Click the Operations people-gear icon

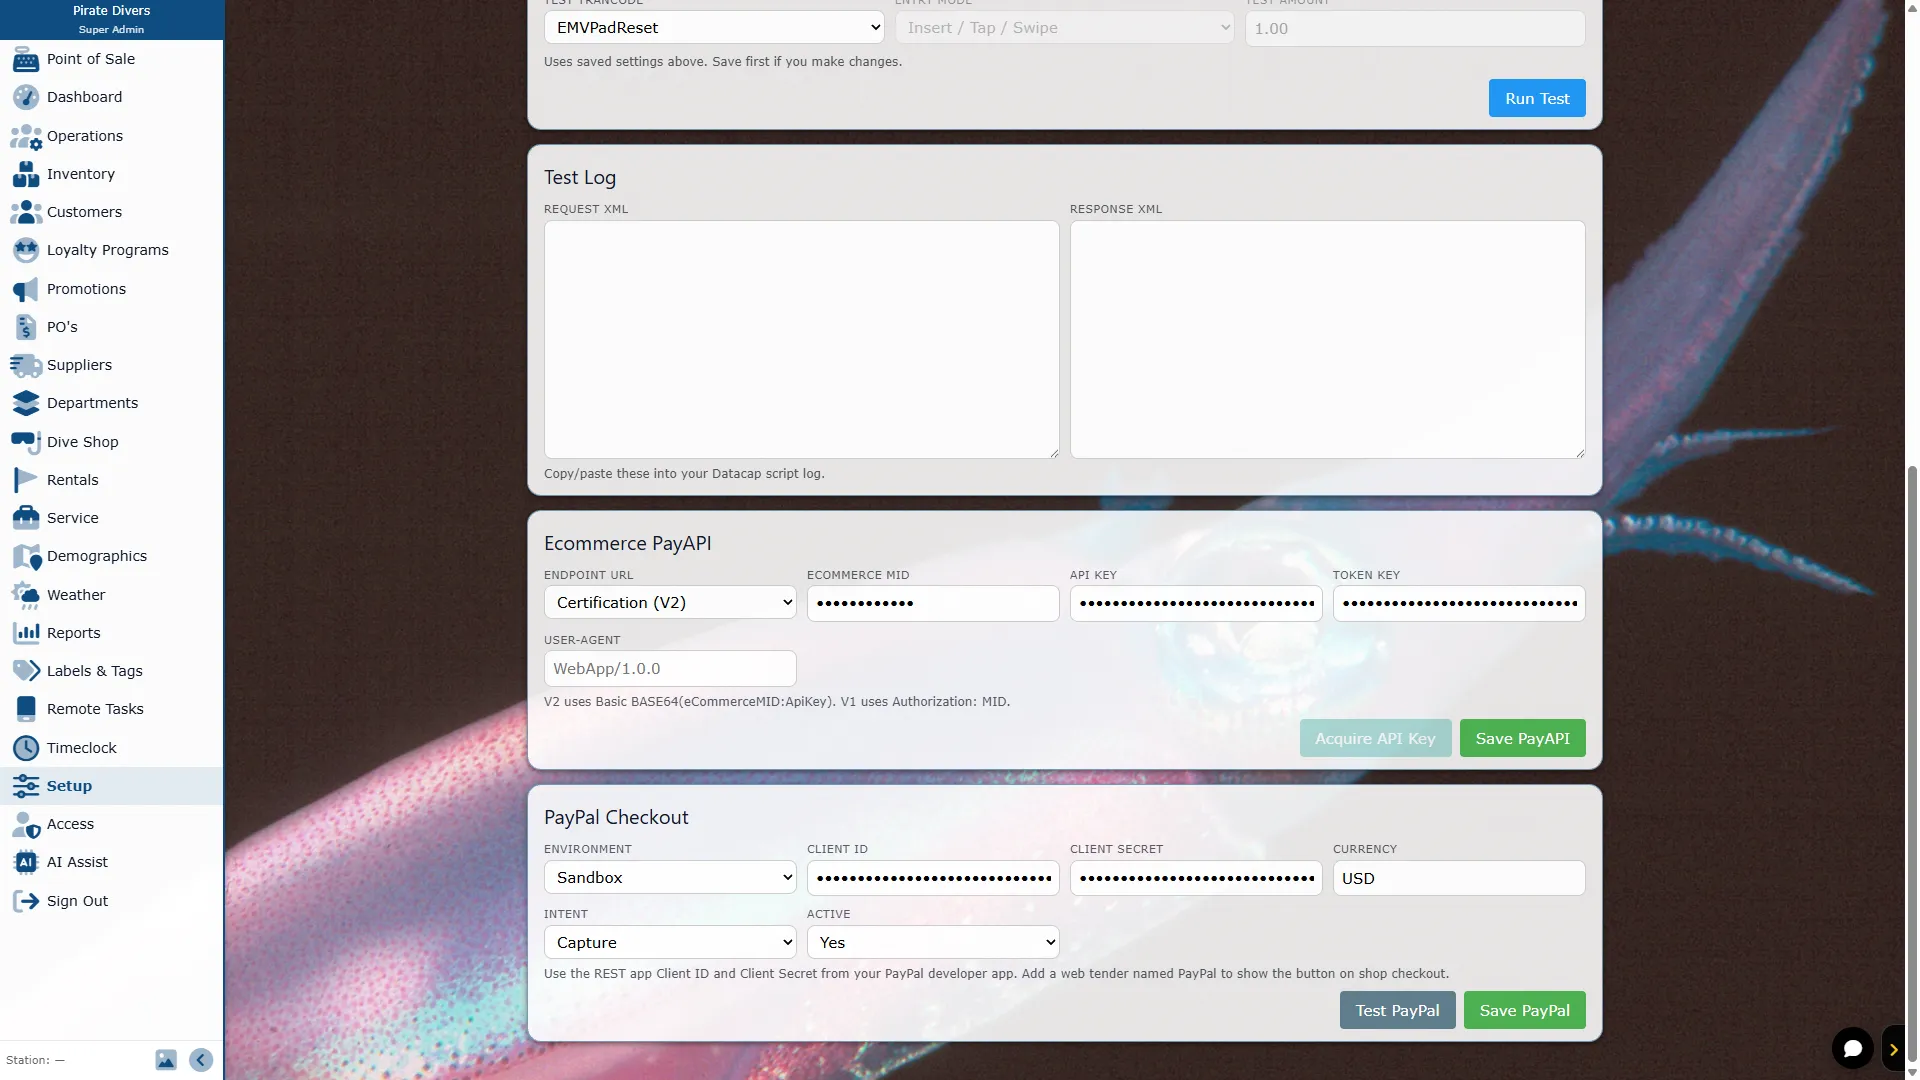tap(26, 137)
